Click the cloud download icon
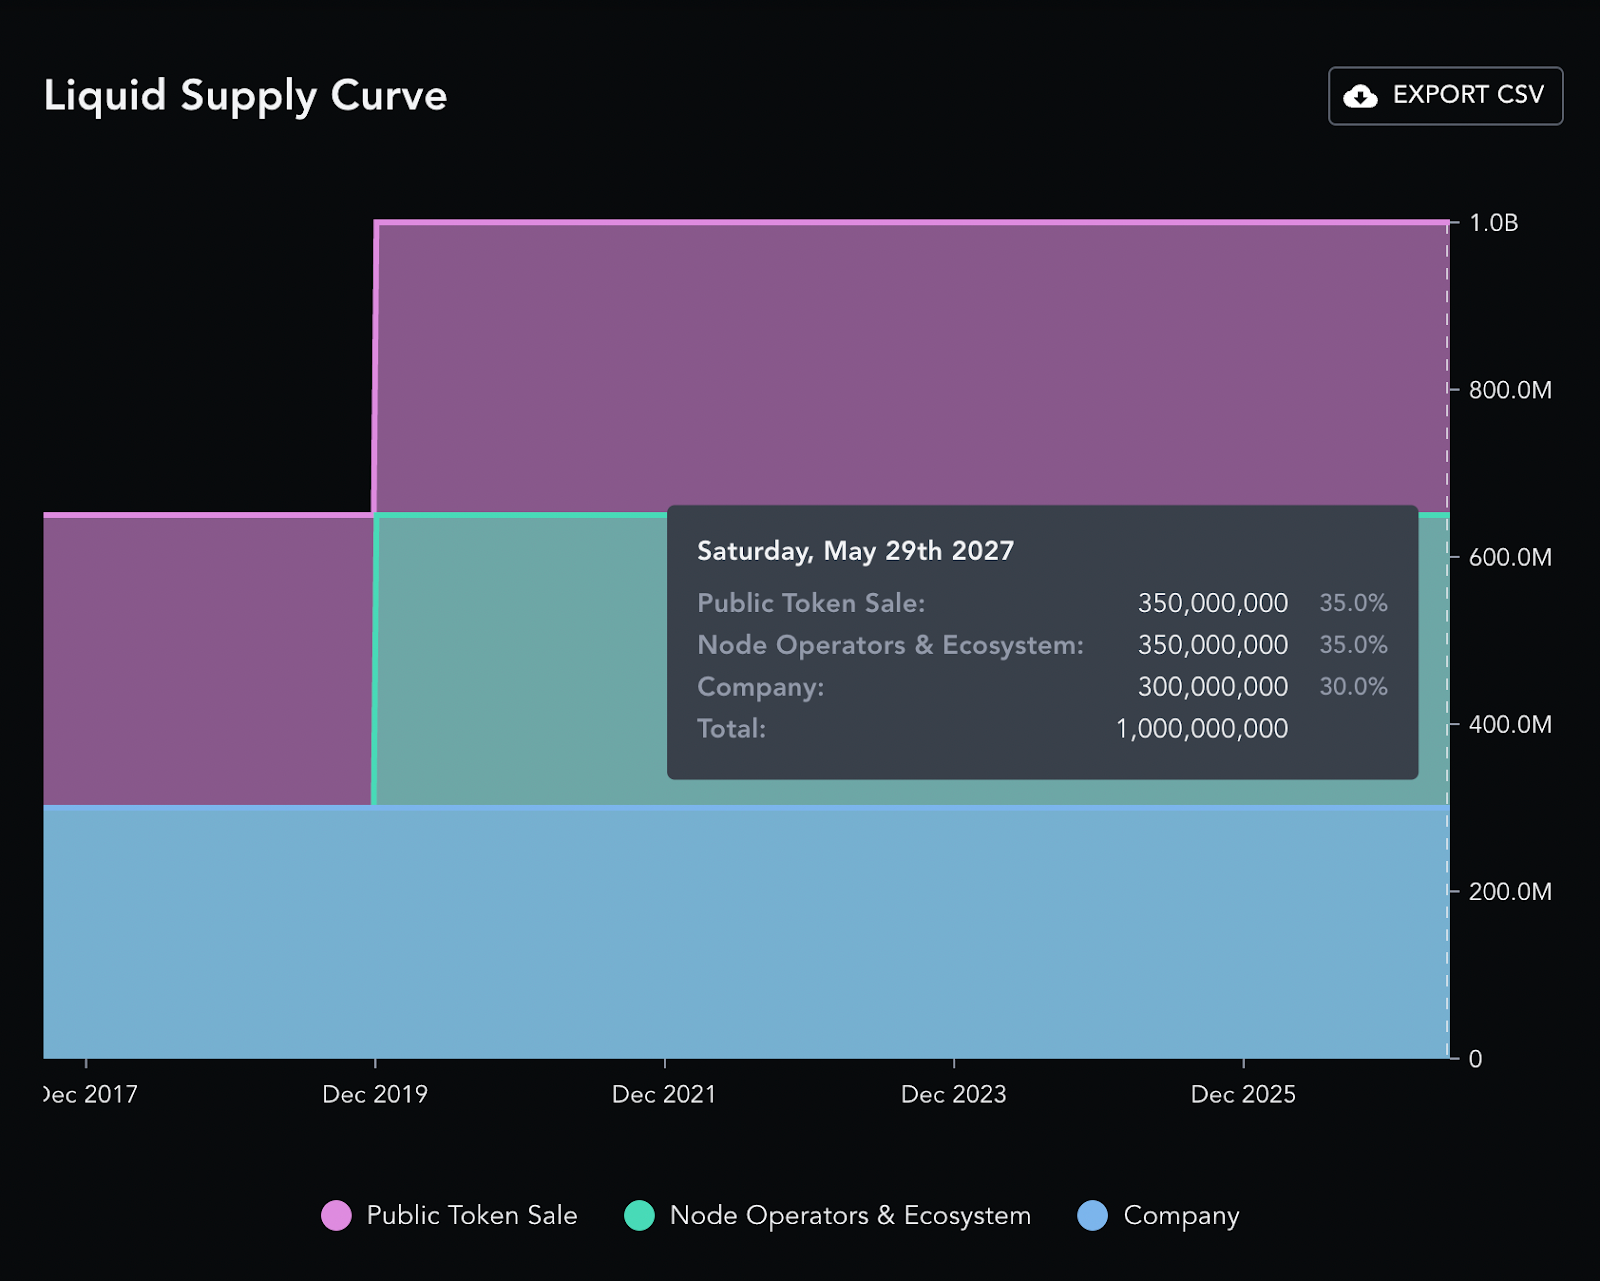The width and height of the screenshot is (1600, 1281). tap(1360, 96)
